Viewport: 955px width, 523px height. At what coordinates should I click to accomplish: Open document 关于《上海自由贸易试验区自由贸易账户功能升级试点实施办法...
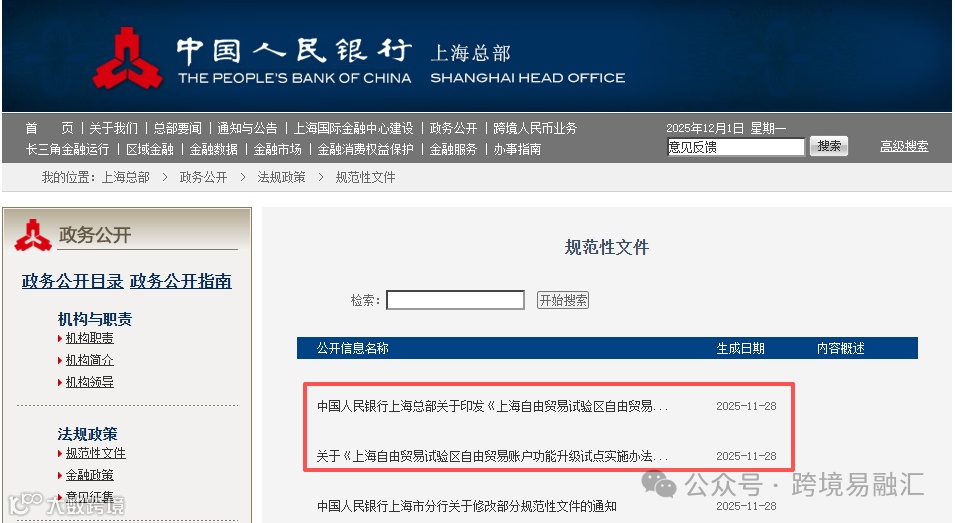[x=492, y=456]
